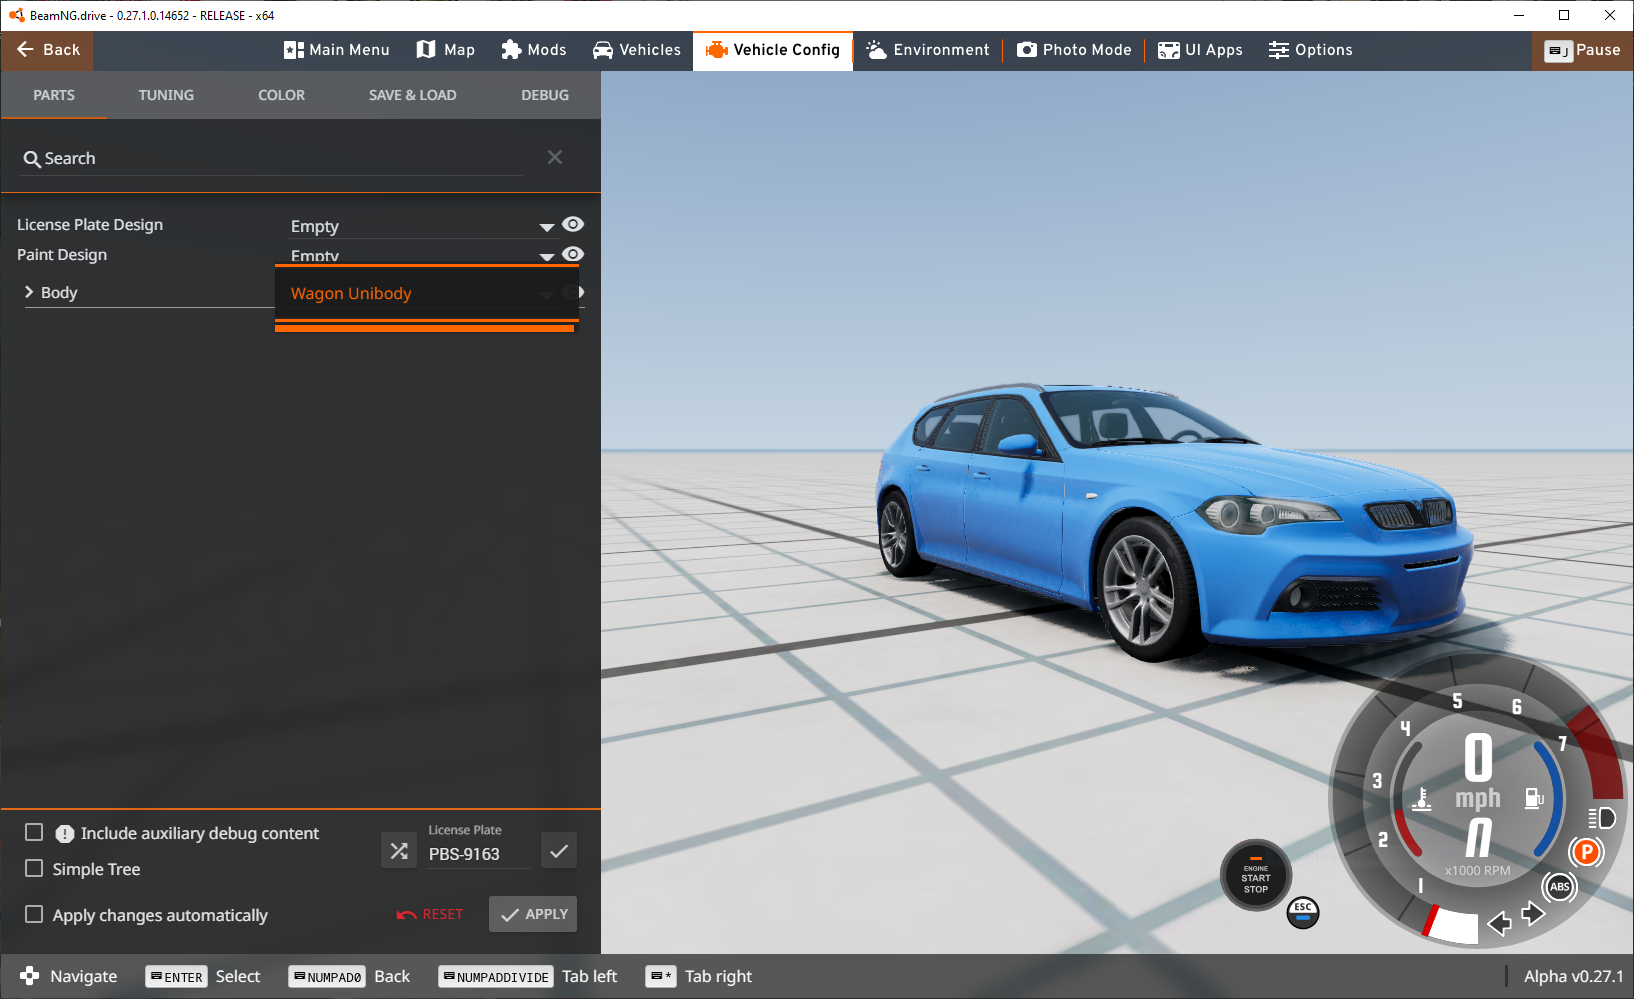Click the Main Menu grid icon

293,50
